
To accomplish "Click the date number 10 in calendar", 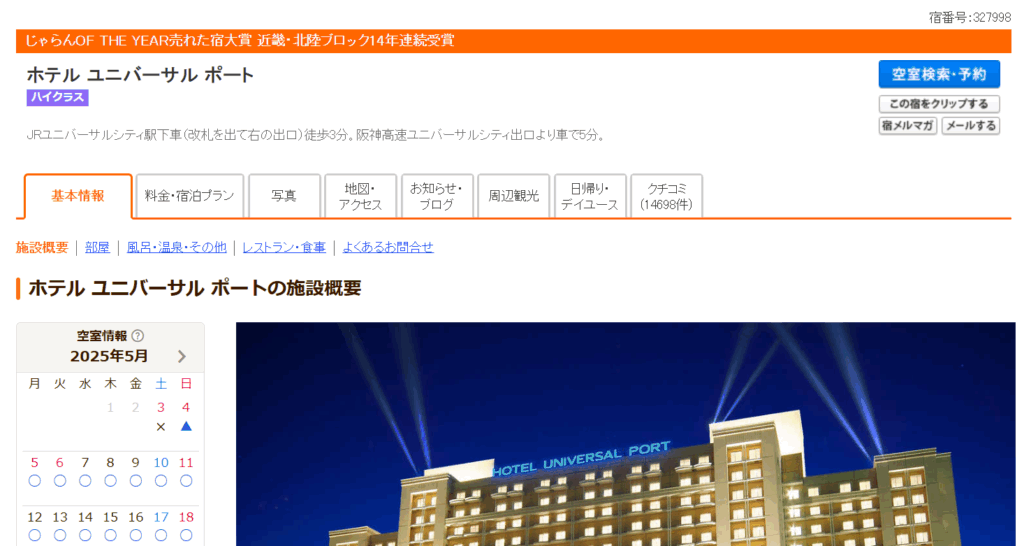I will pyautogui.click(x=161, y=462).
